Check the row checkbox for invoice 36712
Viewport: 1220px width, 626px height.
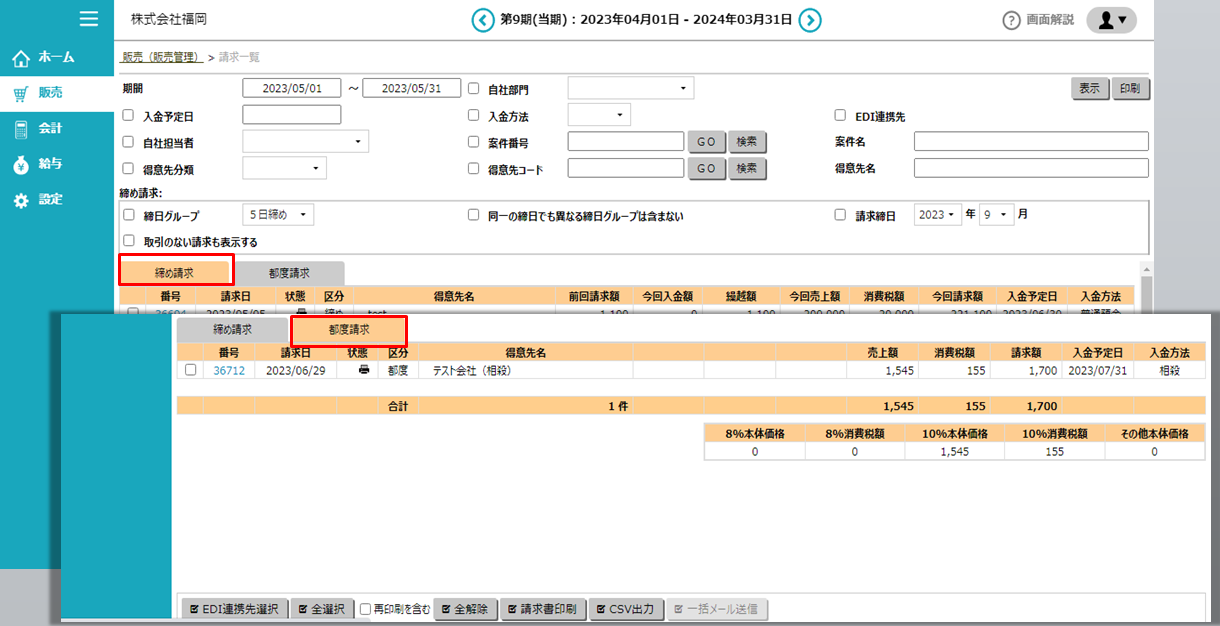click(191, 370)
